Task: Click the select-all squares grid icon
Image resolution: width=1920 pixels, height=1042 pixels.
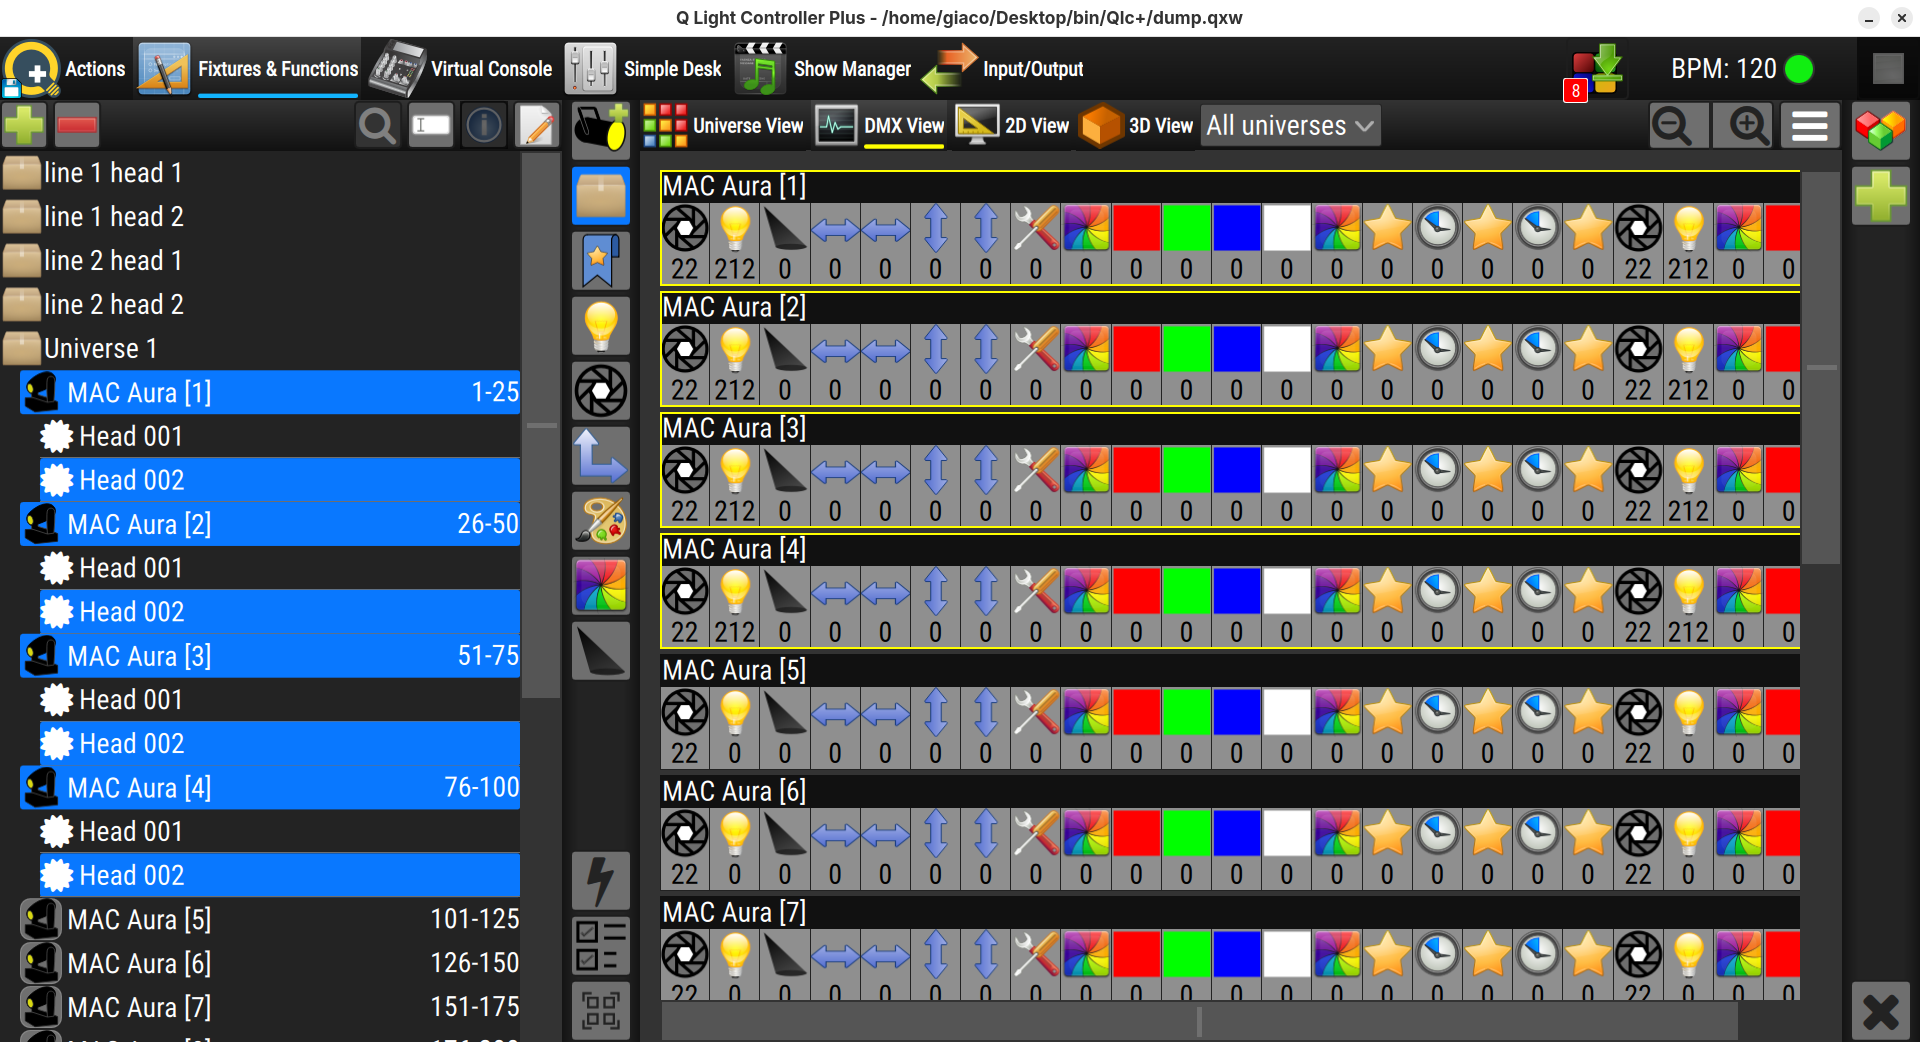Action: (601, 1010)
